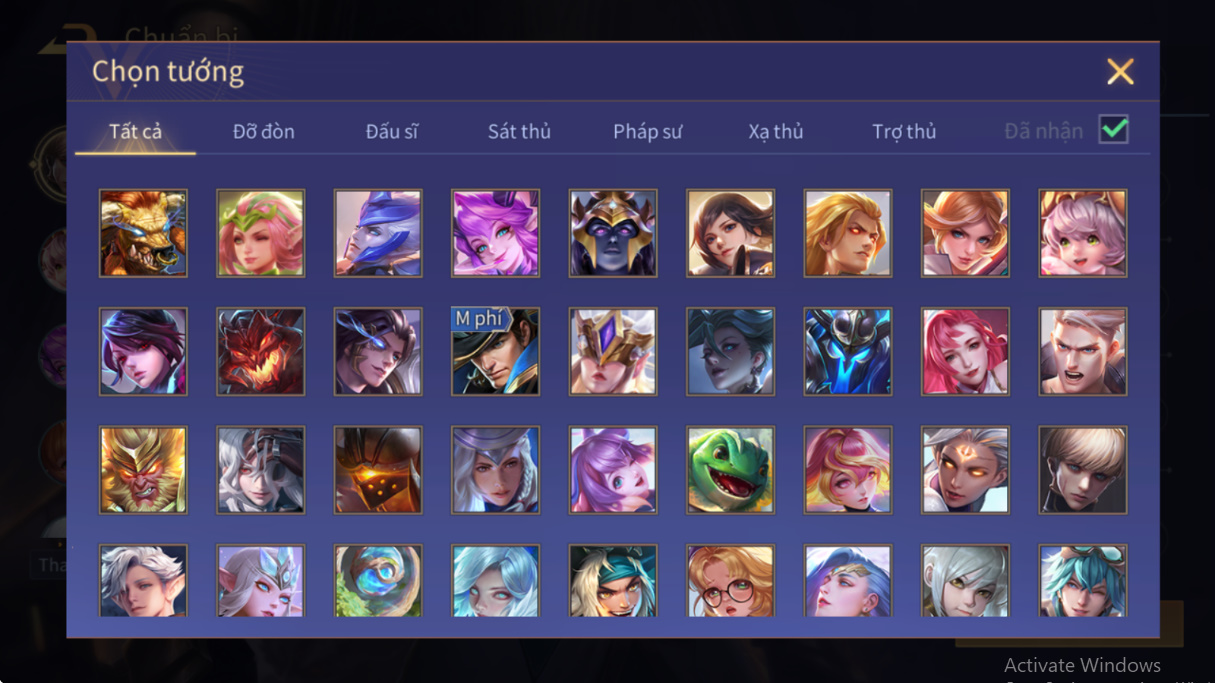This screenshot has height=683, width=1215.
Task: Select the red demon-faced hero portrait
Action: coord(260,351)
